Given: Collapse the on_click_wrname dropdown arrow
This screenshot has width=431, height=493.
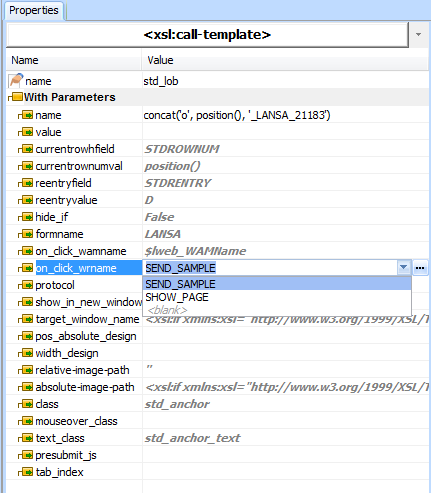Looking at the screenshot, I should tap(404, 268).
